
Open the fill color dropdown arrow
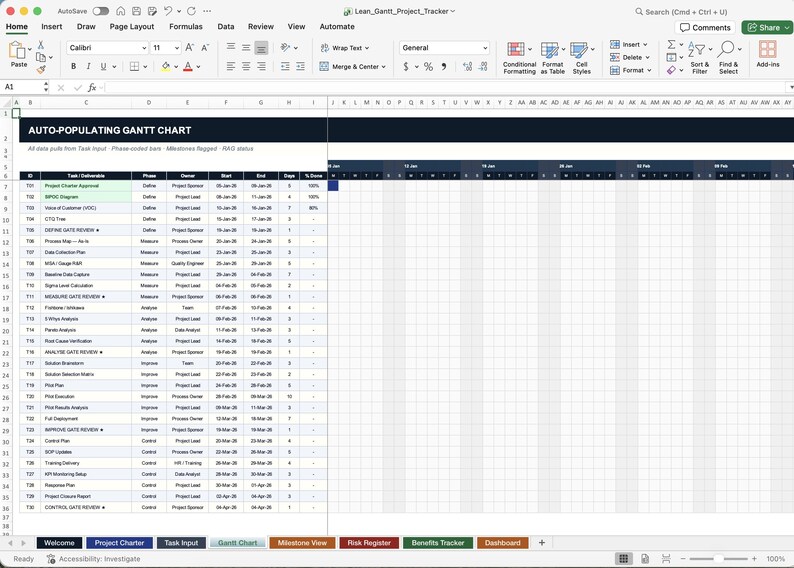coord(176,67)
